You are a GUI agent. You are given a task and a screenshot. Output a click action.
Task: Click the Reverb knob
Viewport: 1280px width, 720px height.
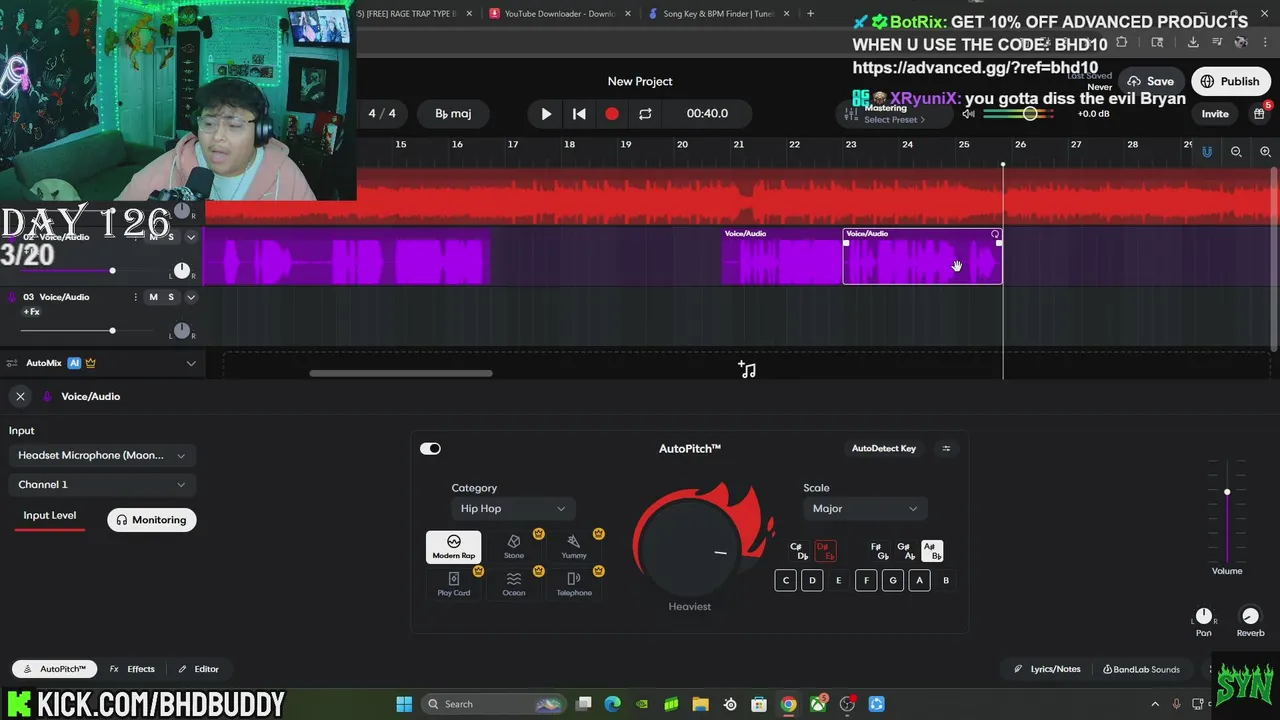click(x=1250, y=616)
